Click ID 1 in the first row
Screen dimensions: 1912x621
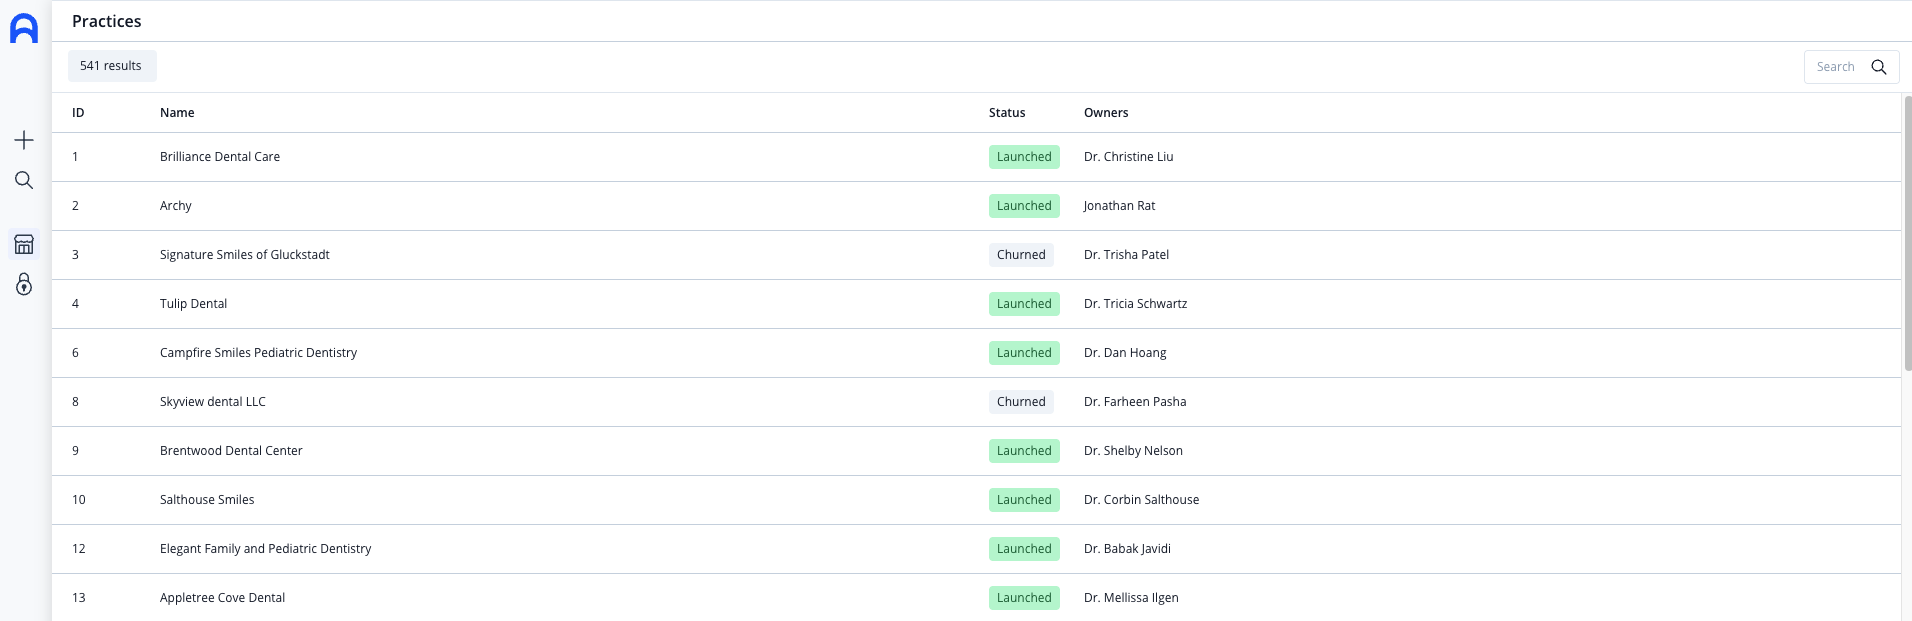(x=75, y=157)
